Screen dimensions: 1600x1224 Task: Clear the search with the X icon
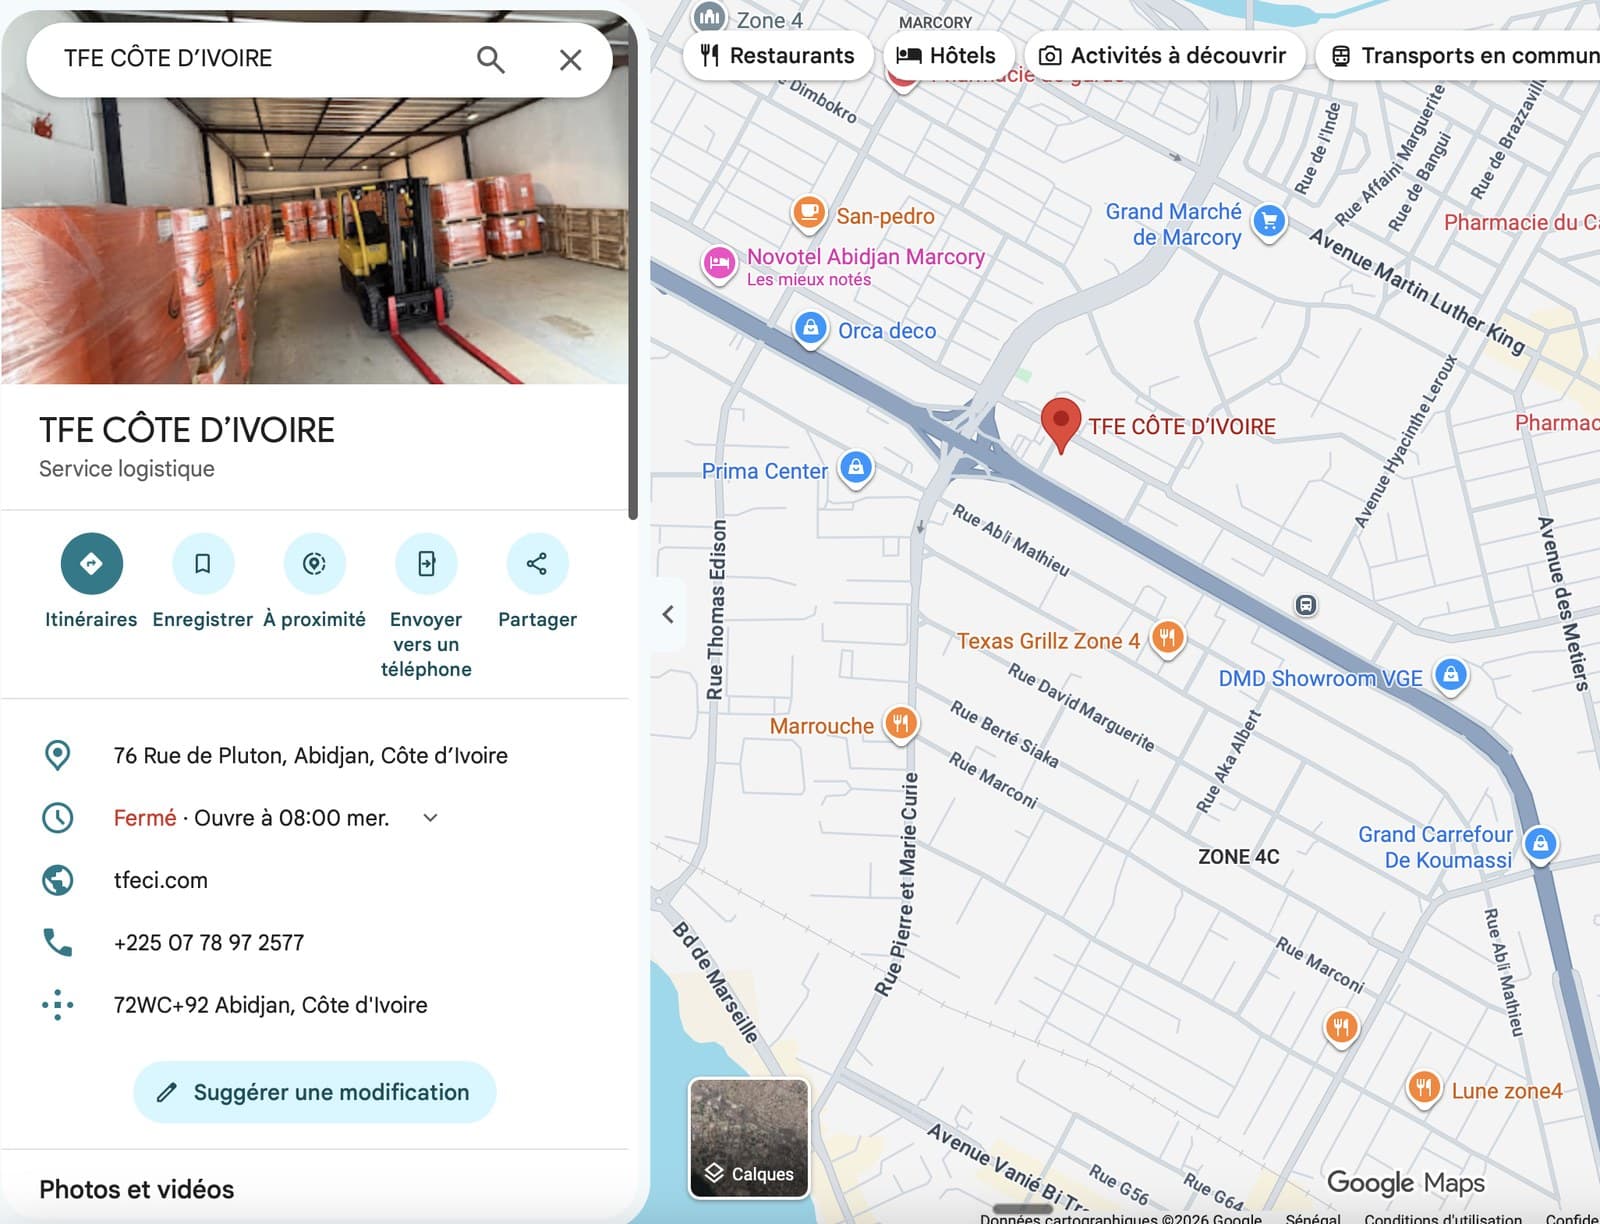point(570,59)
